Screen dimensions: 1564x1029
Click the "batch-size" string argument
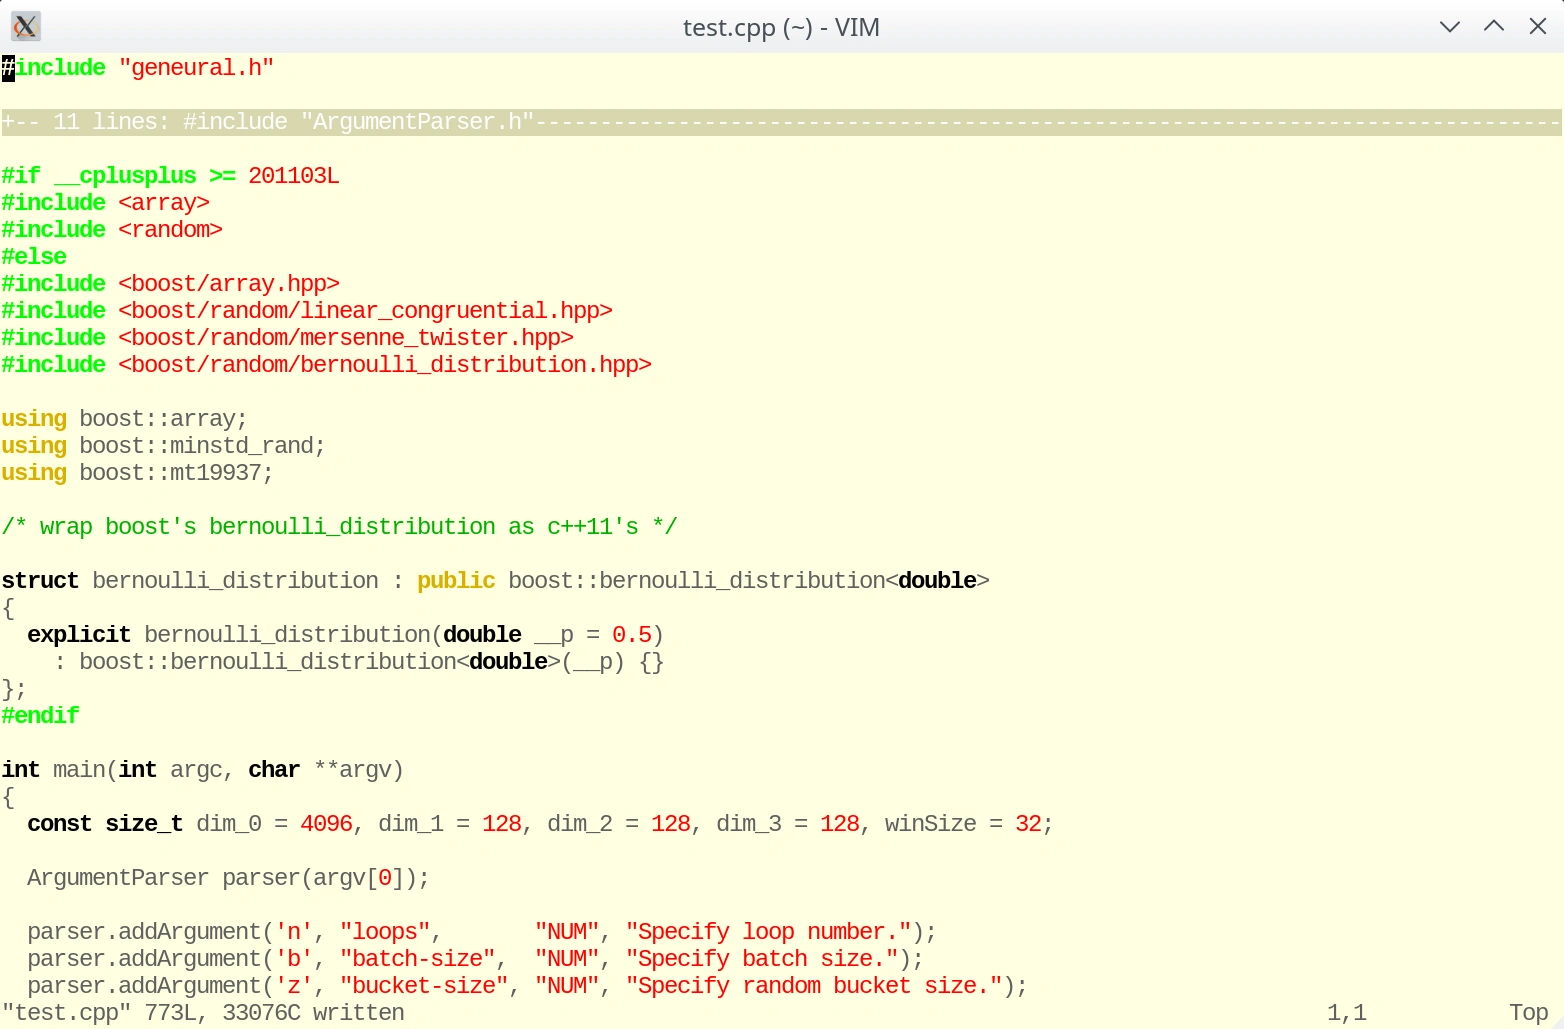(417, 959)
